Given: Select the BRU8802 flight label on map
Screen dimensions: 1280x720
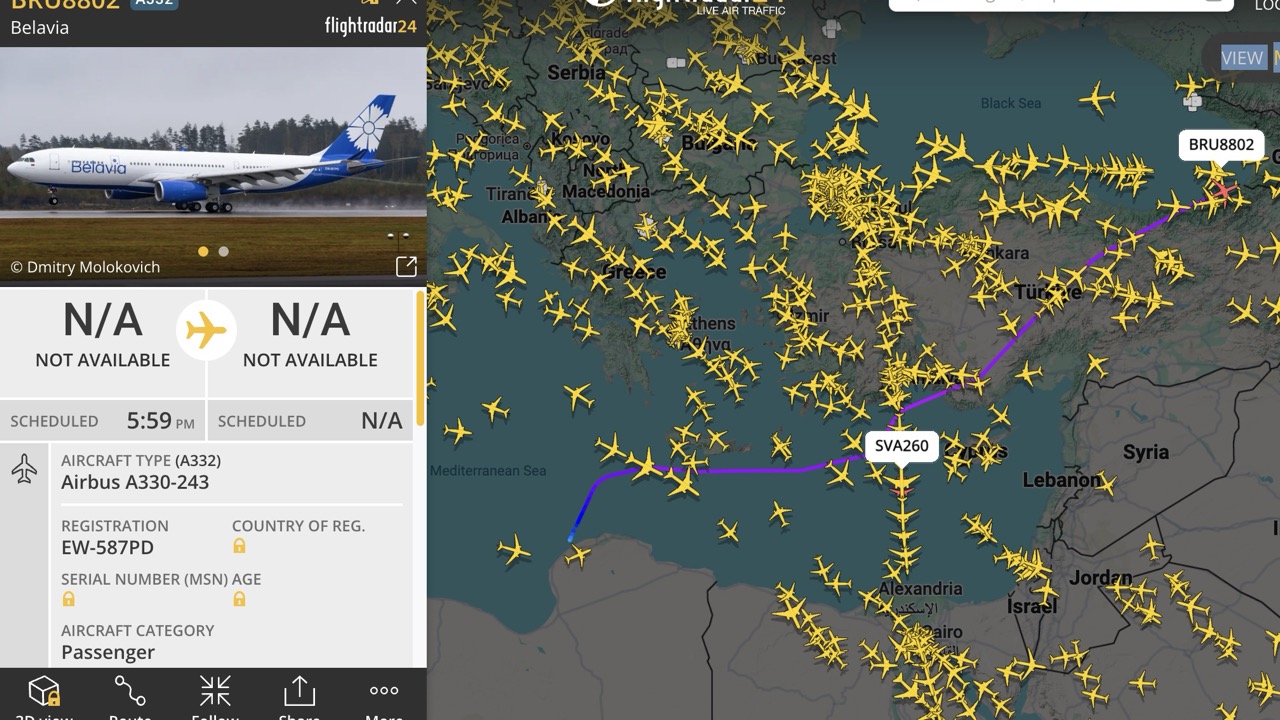Looking at the screenshot, I should 1221,145.
